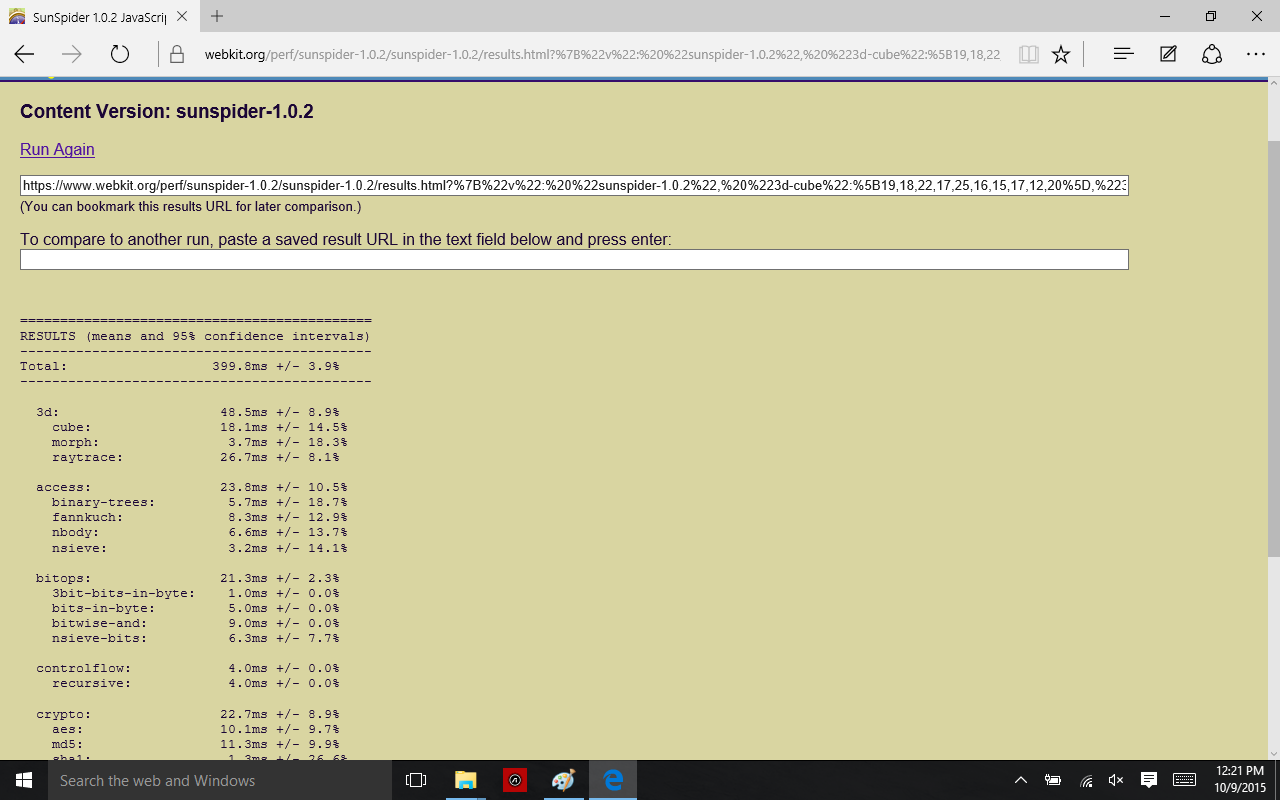Click the Run Again link

[57, 149]
